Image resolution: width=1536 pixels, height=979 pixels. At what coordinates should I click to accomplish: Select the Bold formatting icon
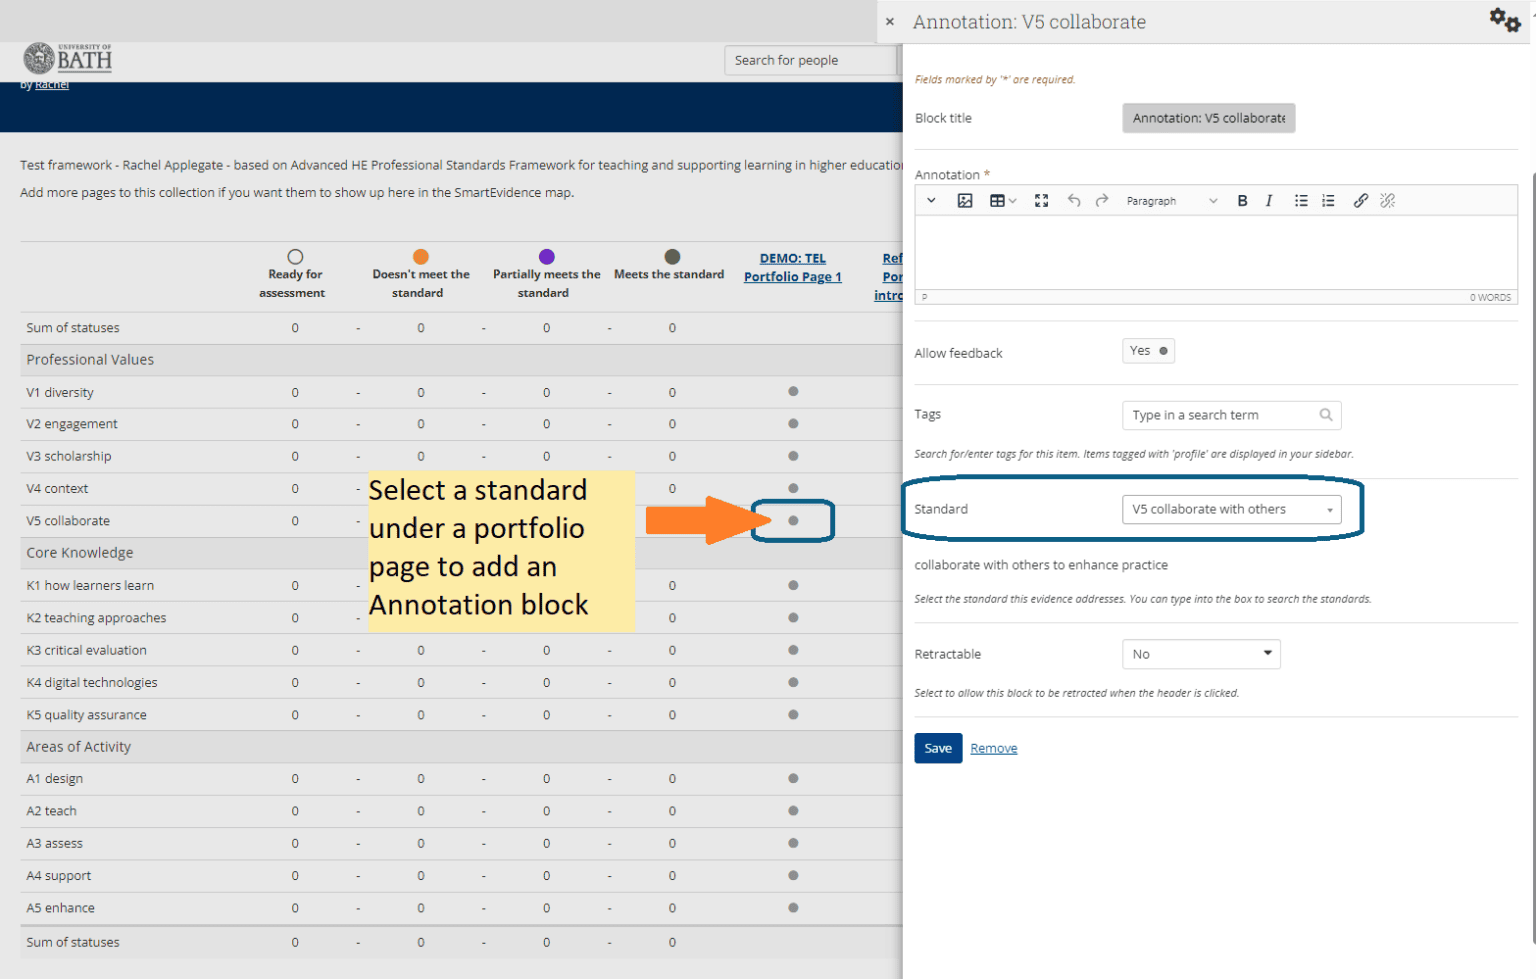[1242, 200]
